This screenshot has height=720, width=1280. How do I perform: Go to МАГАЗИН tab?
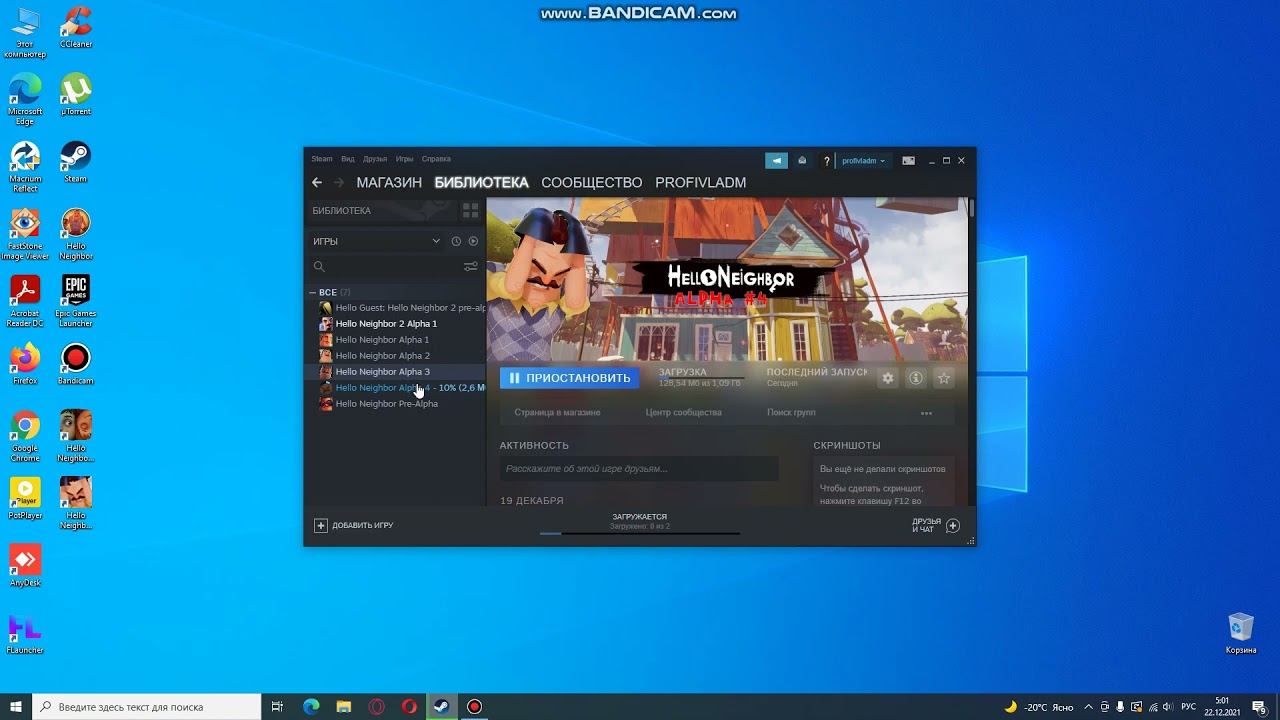[389, 183]
